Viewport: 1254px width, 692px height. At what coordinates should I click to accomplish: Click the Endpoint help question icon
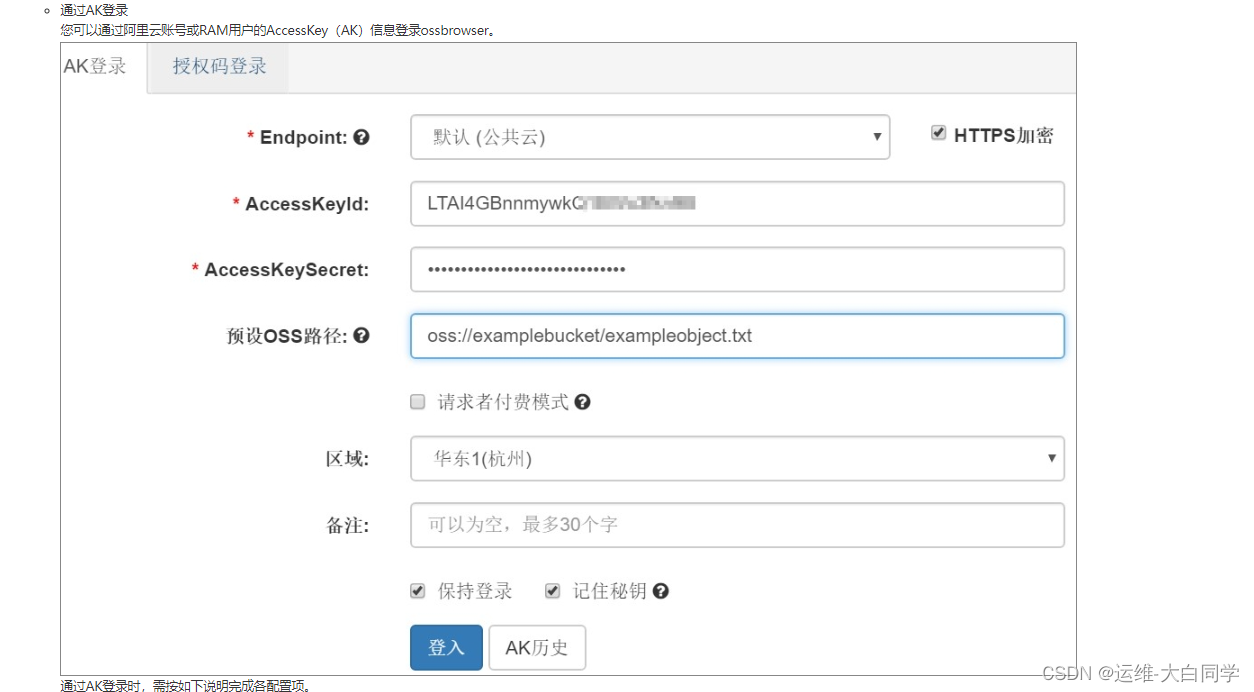coord(362,137)
